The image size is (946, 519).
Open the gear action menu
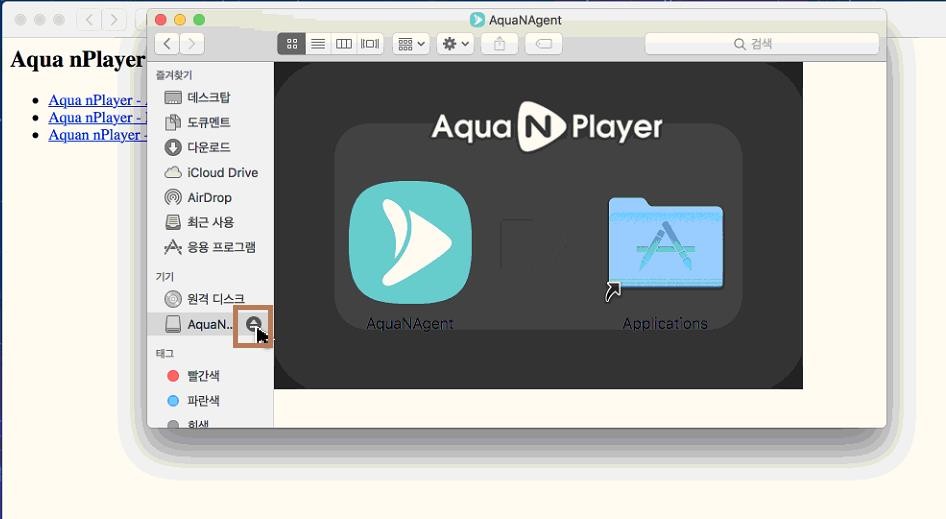[x=456, y=44]
